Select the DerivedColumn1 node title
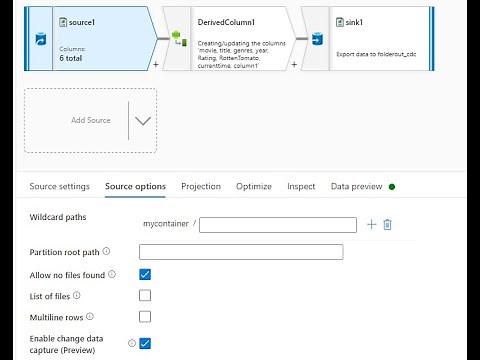The height and width of the screenshot is (360, 480). 226,22
